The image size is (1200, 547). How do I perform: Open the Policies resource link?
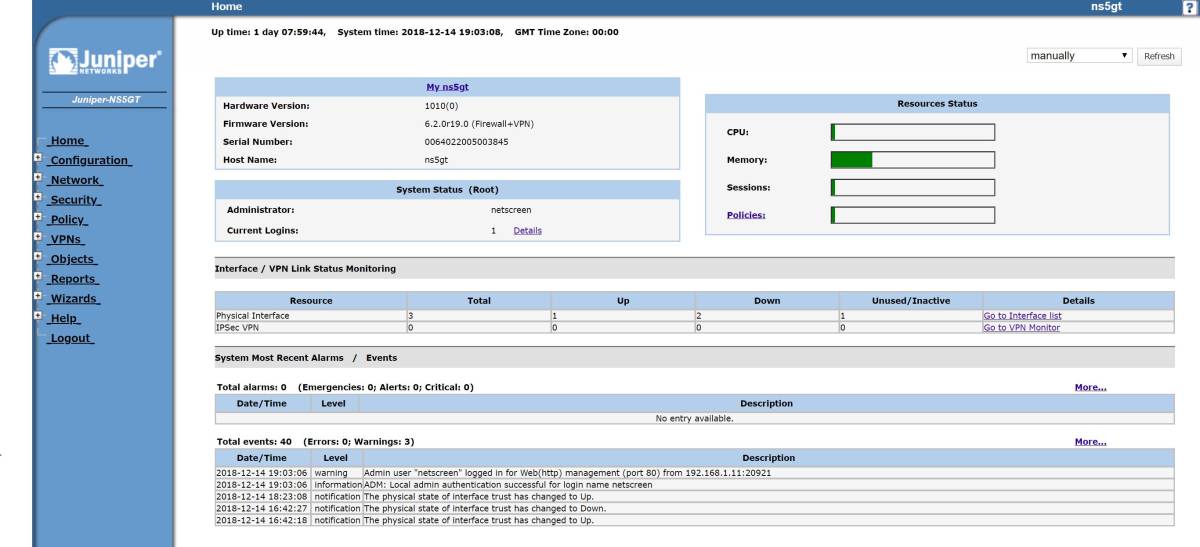tap(746, 214)
